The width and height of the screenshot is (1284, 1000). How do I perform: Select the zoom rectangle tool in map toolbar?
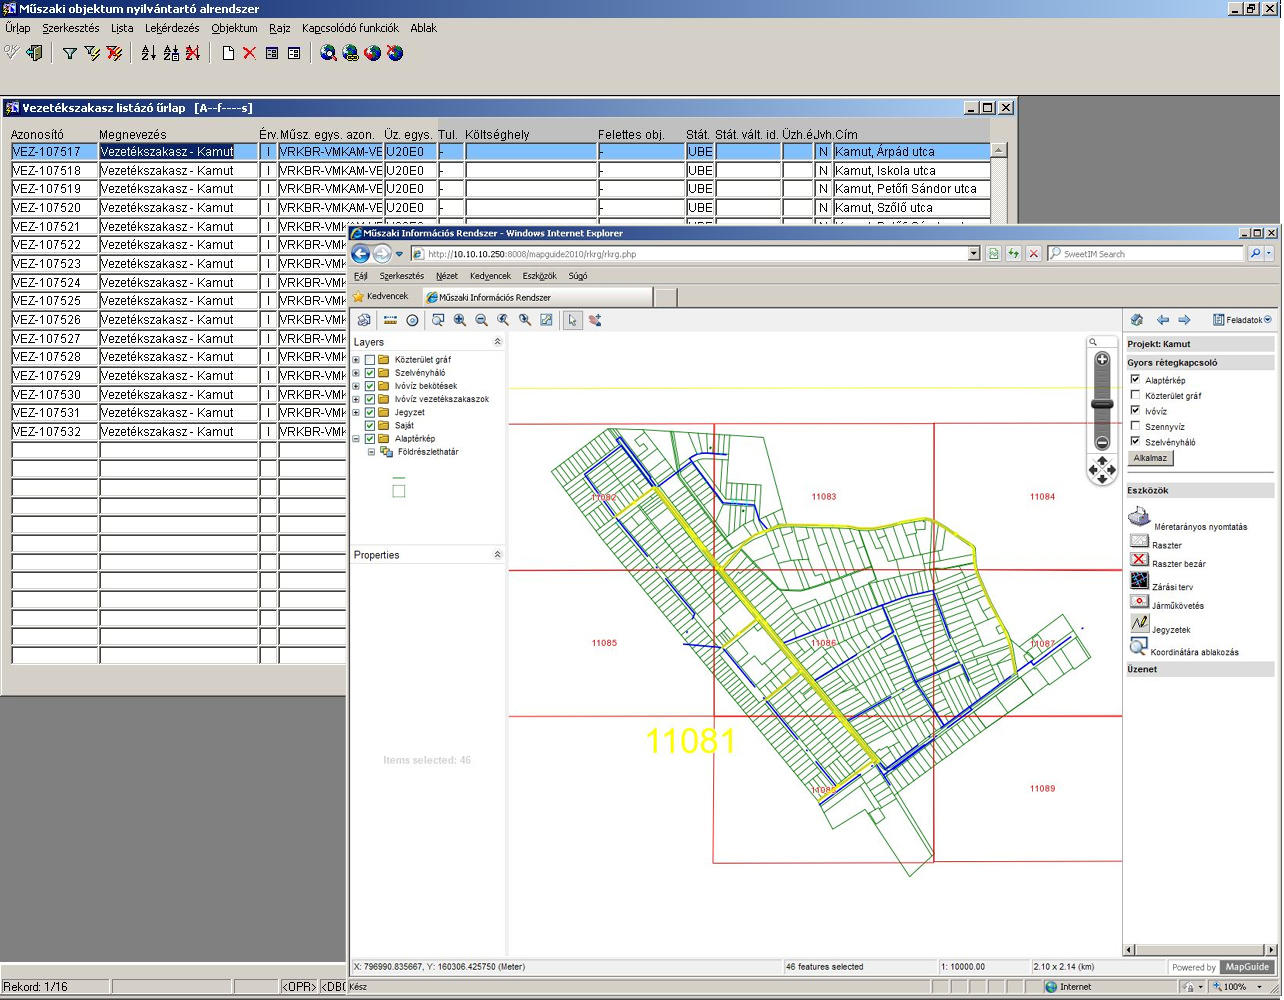click(438, 321)
